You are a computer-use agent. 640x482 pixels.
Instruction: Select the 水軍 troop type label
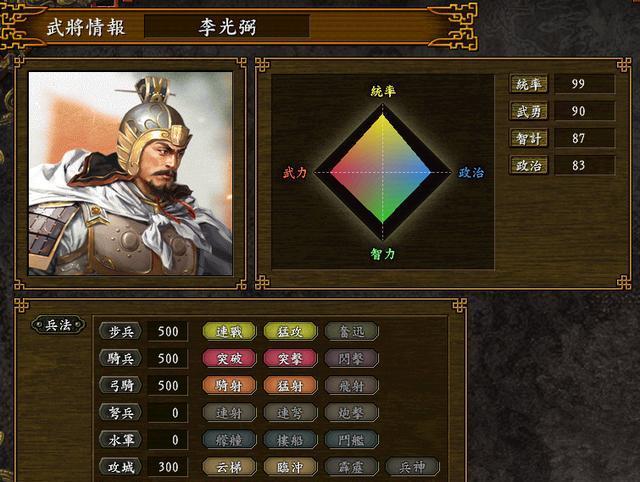coord(121,440)
